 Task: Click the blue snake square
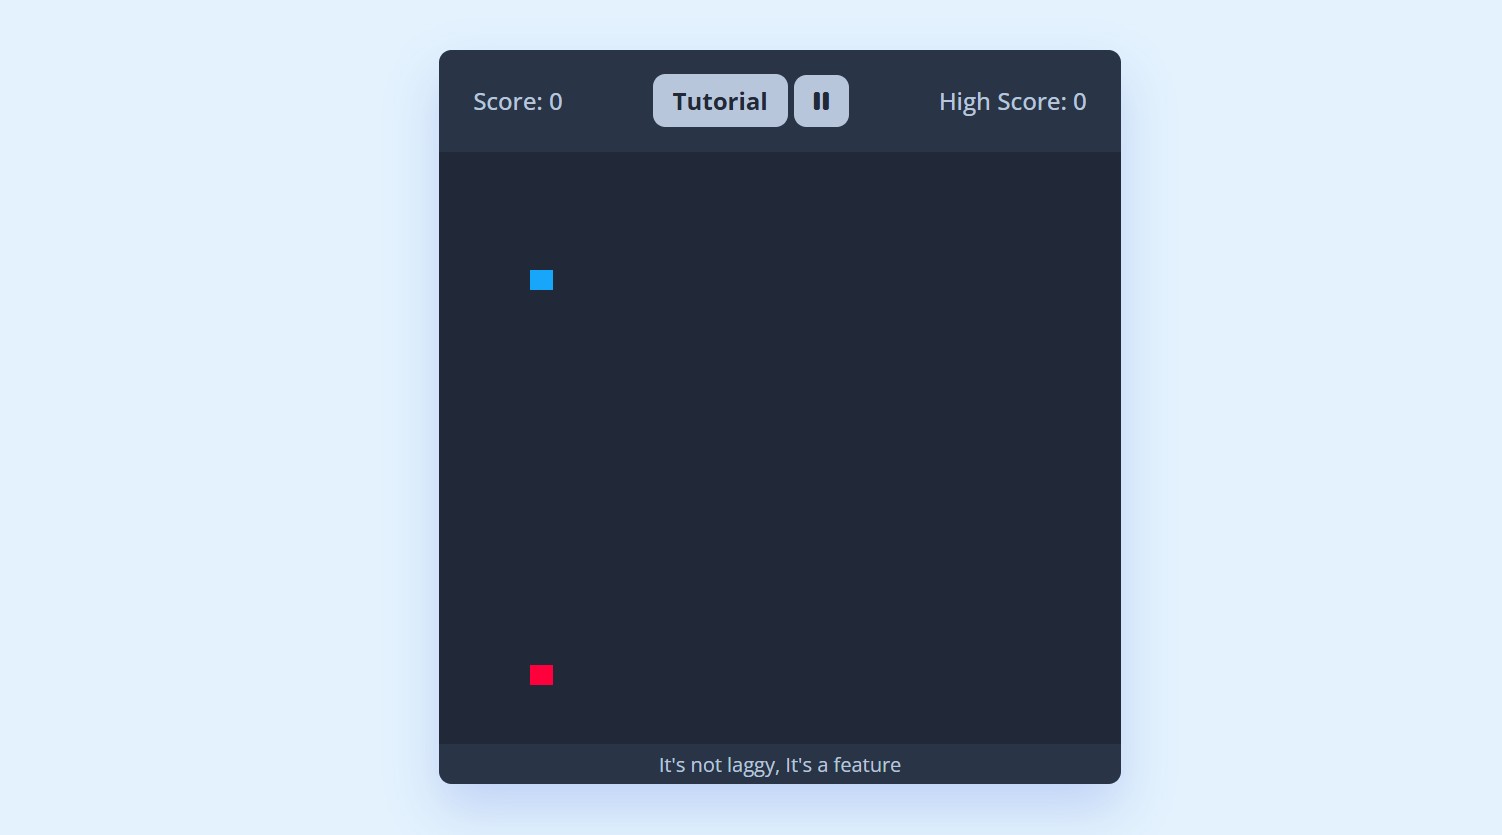541,280
